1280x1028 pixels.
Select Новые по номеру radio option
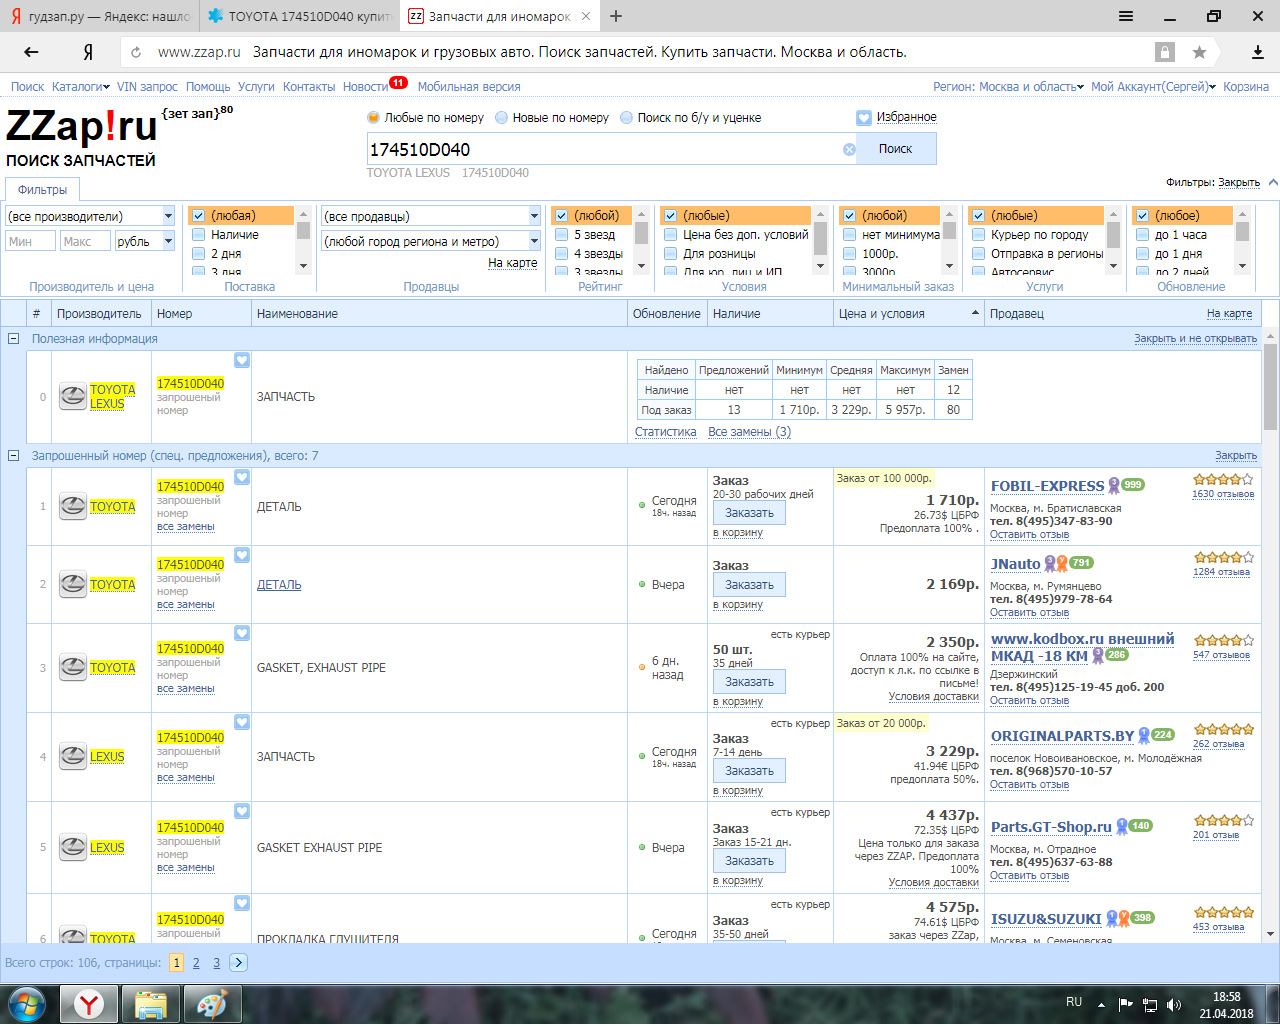pyautogui.click(x=502, y=118)
